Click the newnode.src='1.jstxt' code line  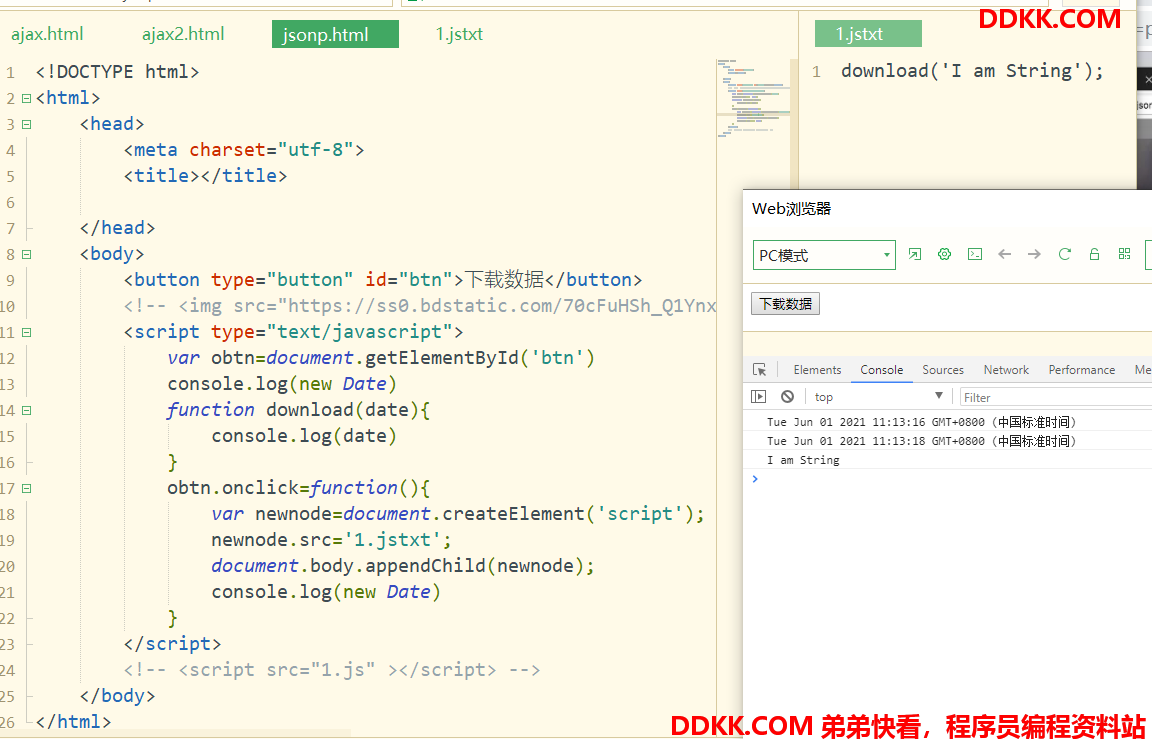pyautogui.click(x=331, y=540)
